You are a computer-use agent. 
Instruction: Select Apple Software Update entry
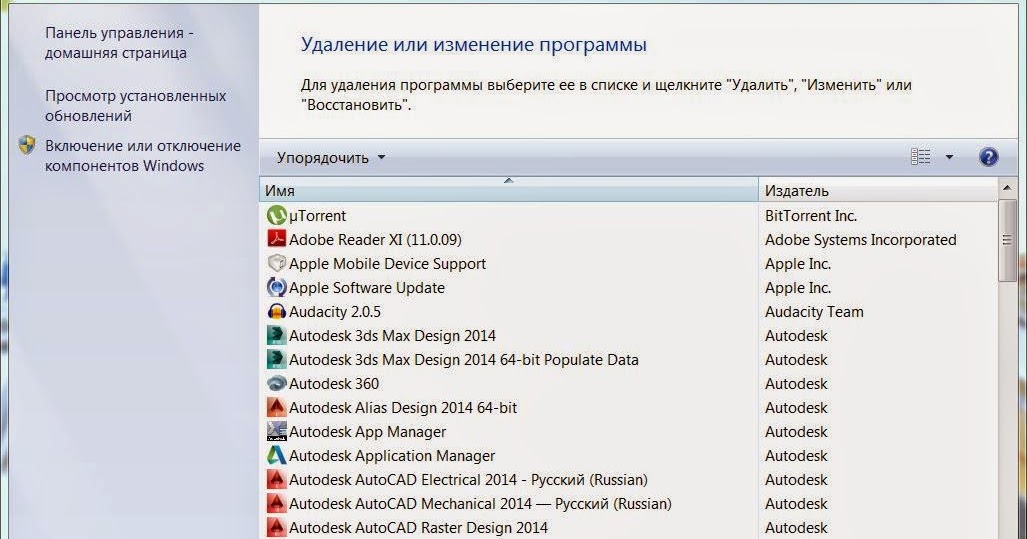click(367, 288)
